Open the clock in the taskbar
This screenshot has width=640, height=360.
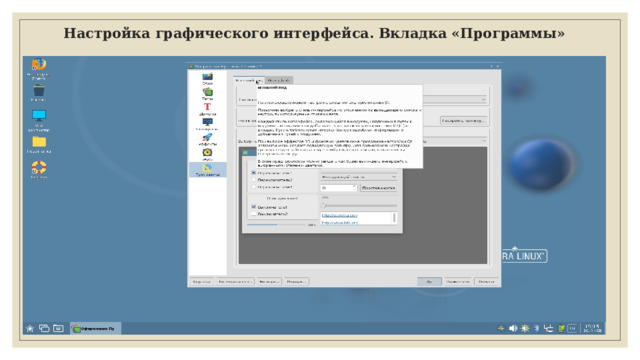click(592, 328)
